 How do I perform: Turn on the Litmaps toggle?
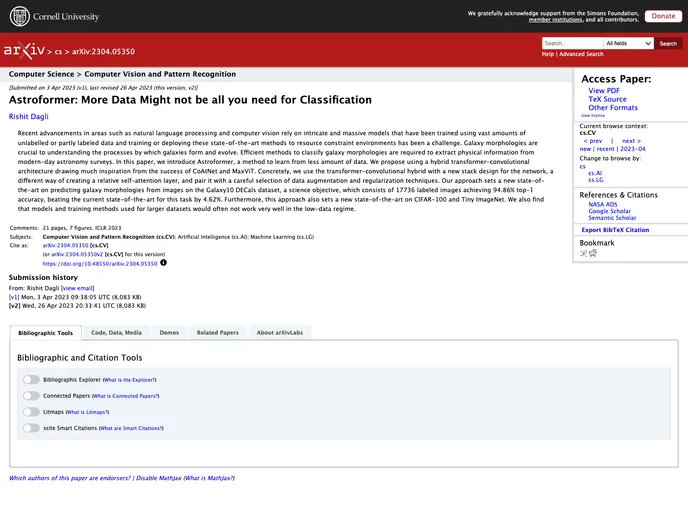pos(31,412)
